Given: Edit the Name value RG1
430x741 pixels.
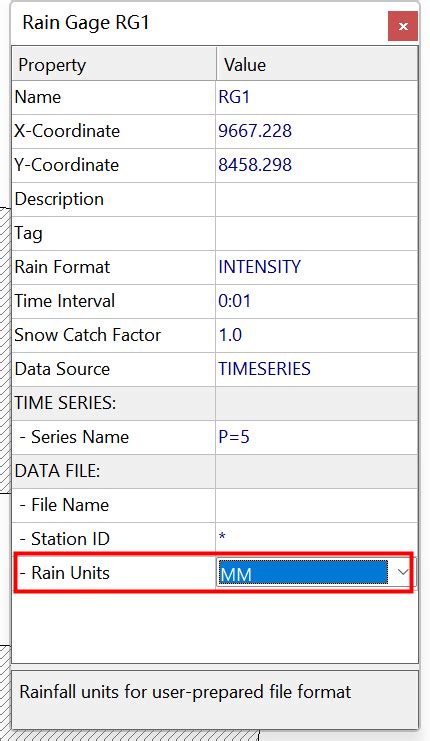Looking at the screenshot, I should [317, 97].
